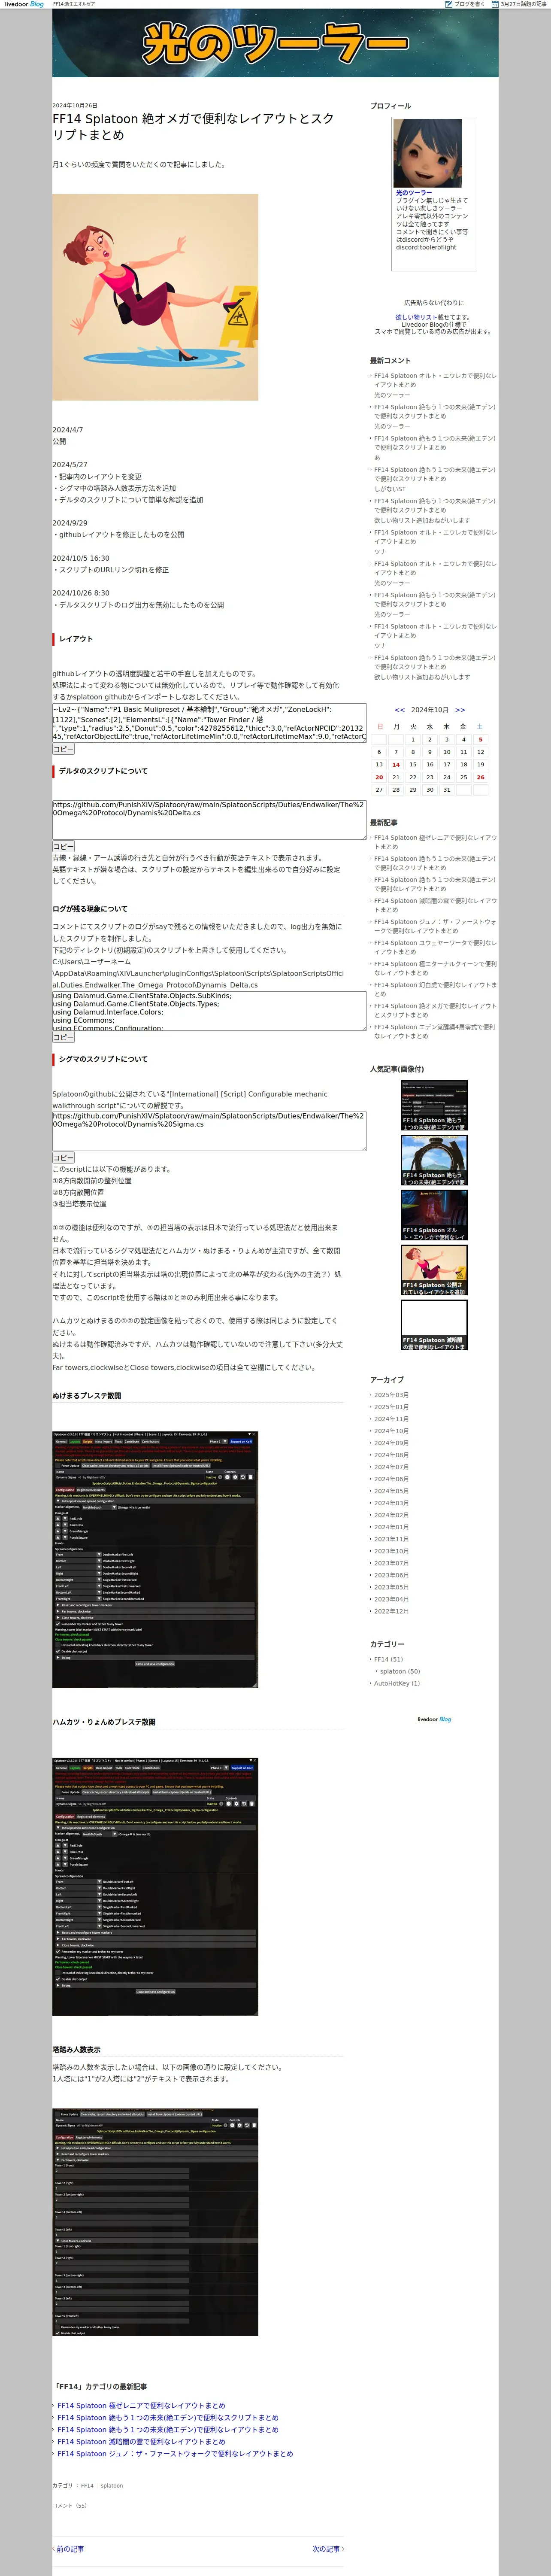Open the ハムカツ・りょんめプレステ settings screenshot
This screenshot has width=551, height=2576.
[155, 1887]
